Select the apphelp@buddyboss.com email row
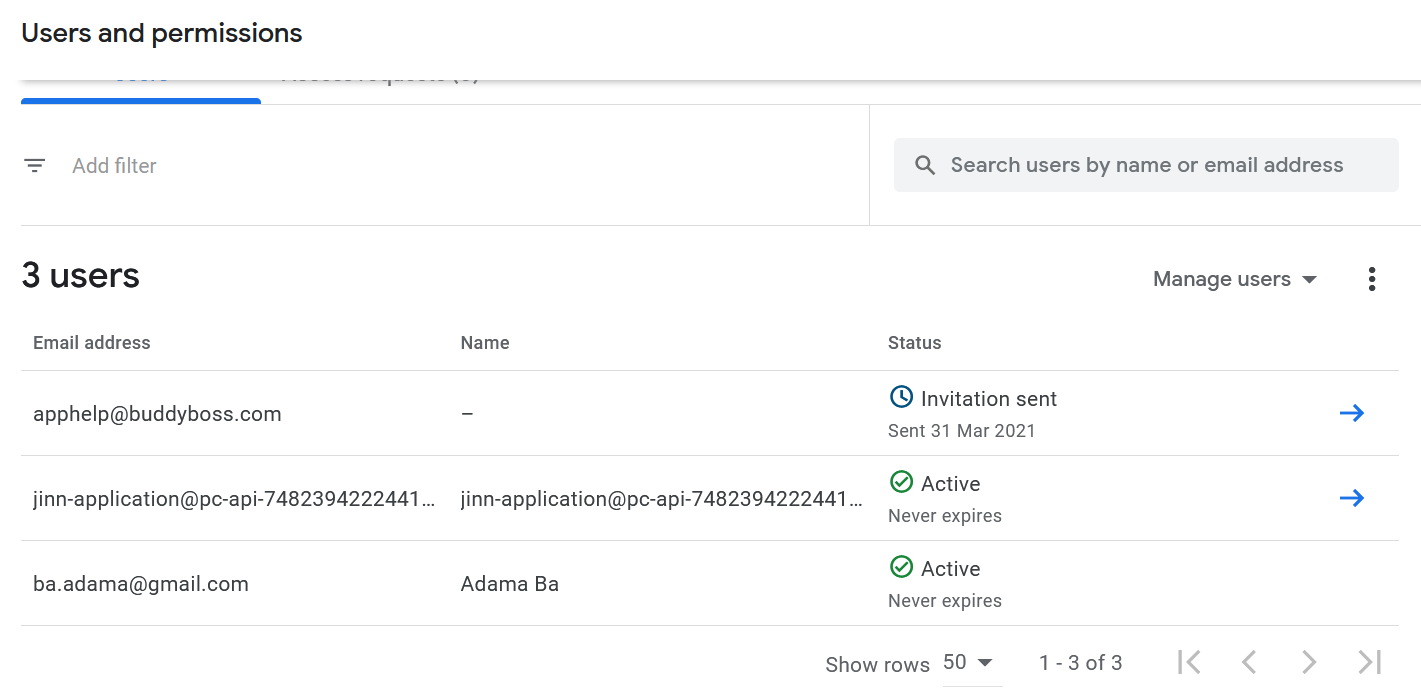Screen dimensions: 1421x696 157,414
